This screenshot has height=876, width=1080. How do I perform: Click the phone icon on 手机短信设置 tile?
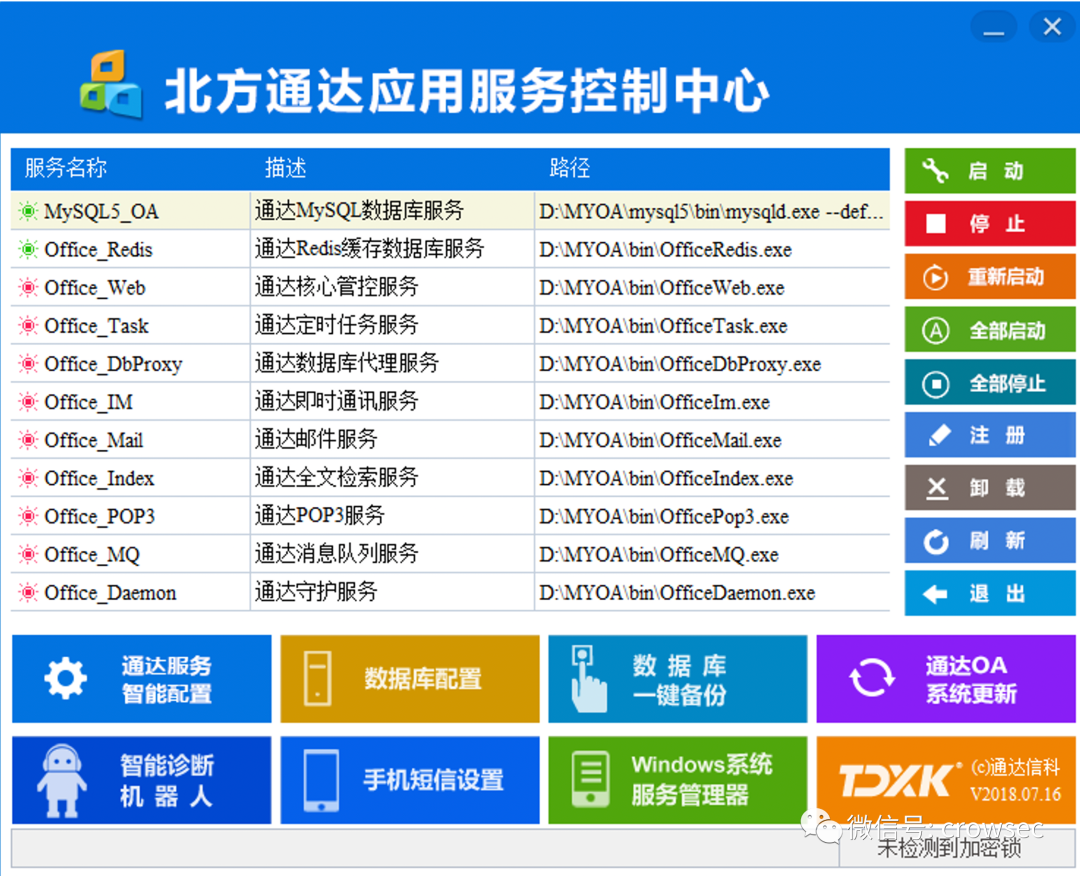pos(322,779)
